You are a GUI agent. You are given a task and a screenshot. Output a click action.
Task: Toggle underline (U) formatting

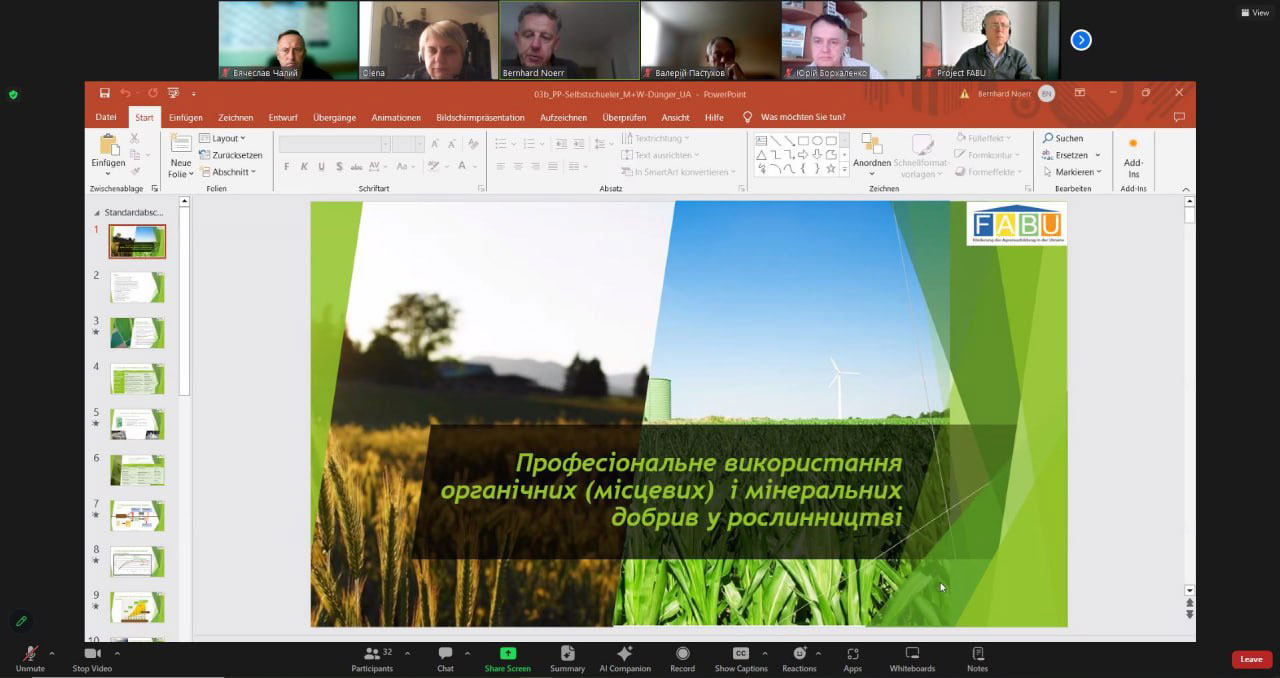coord(321,167)
